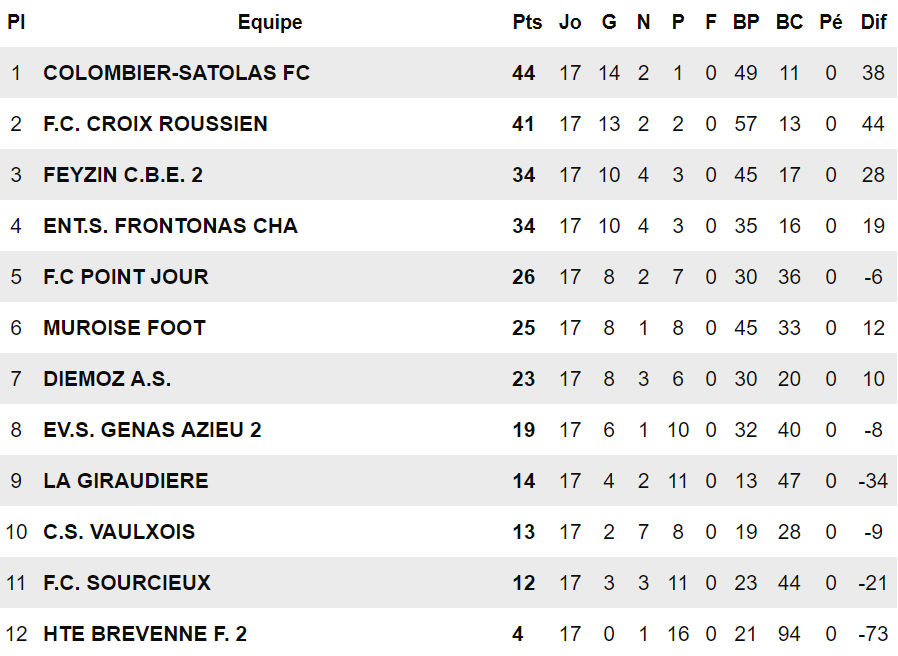Click the ENT.S. FRONTONAS CHA team name
The height and width of the screenshot is (656, 898).
pyautogui.click(x=170, y=226)
